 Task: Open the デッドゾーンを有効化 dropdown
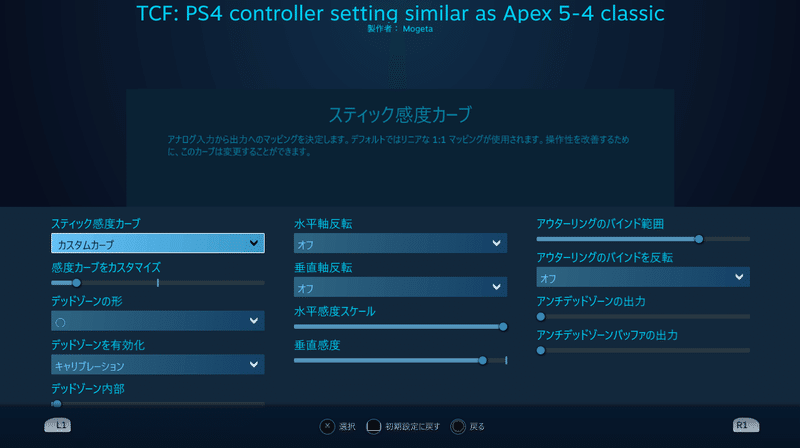pos(157,365)
